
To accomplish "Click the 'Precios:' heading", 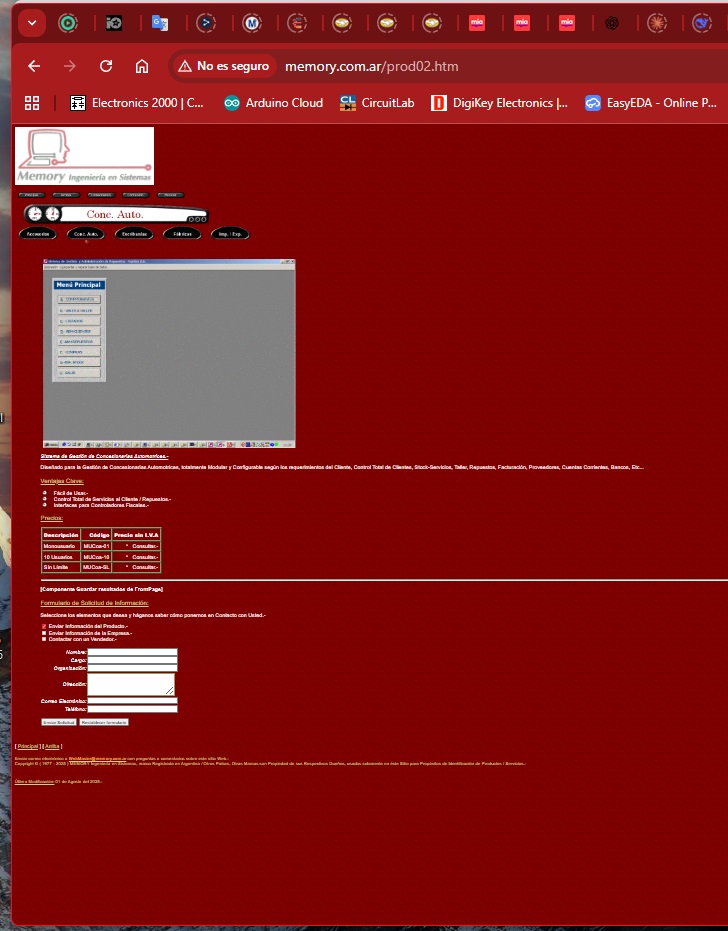I will pyautogui.click(x=52, y=518).
